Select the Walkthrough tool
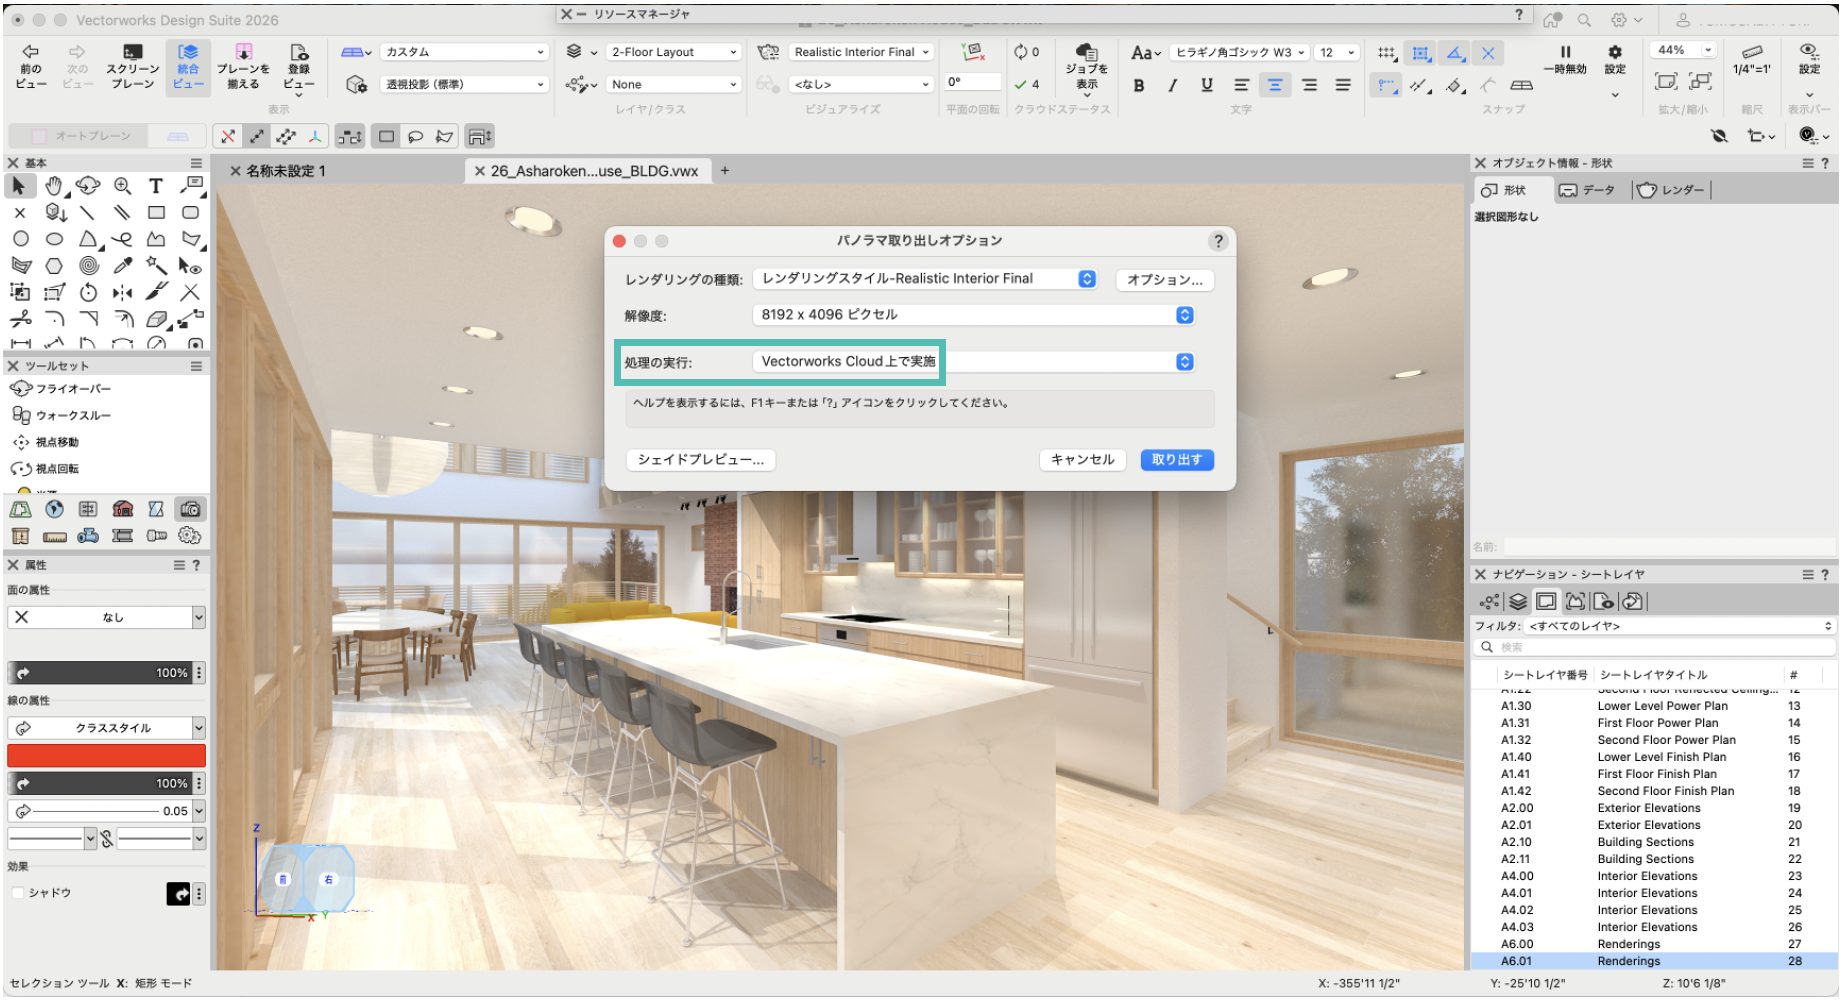The height and width of the screenshot is (1004, 1844). [62, 416]
